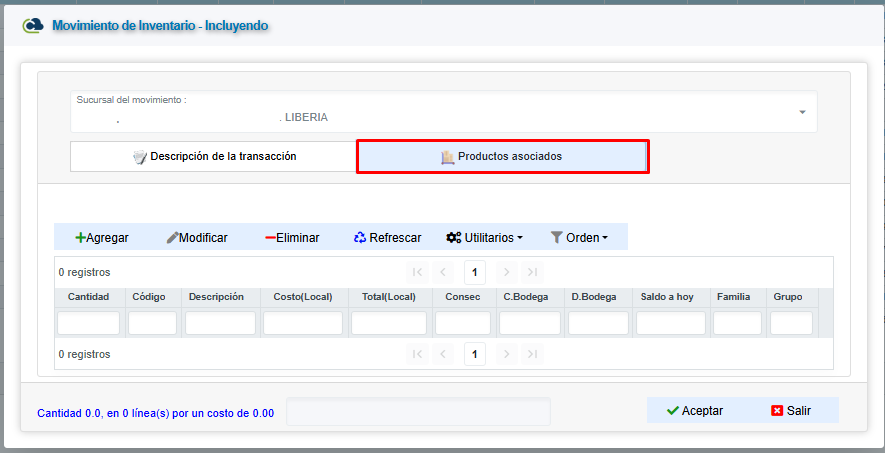Click the Utilitarios gears icon
Viewport: 885px width, 453px height.
click(x=454, y=238)
